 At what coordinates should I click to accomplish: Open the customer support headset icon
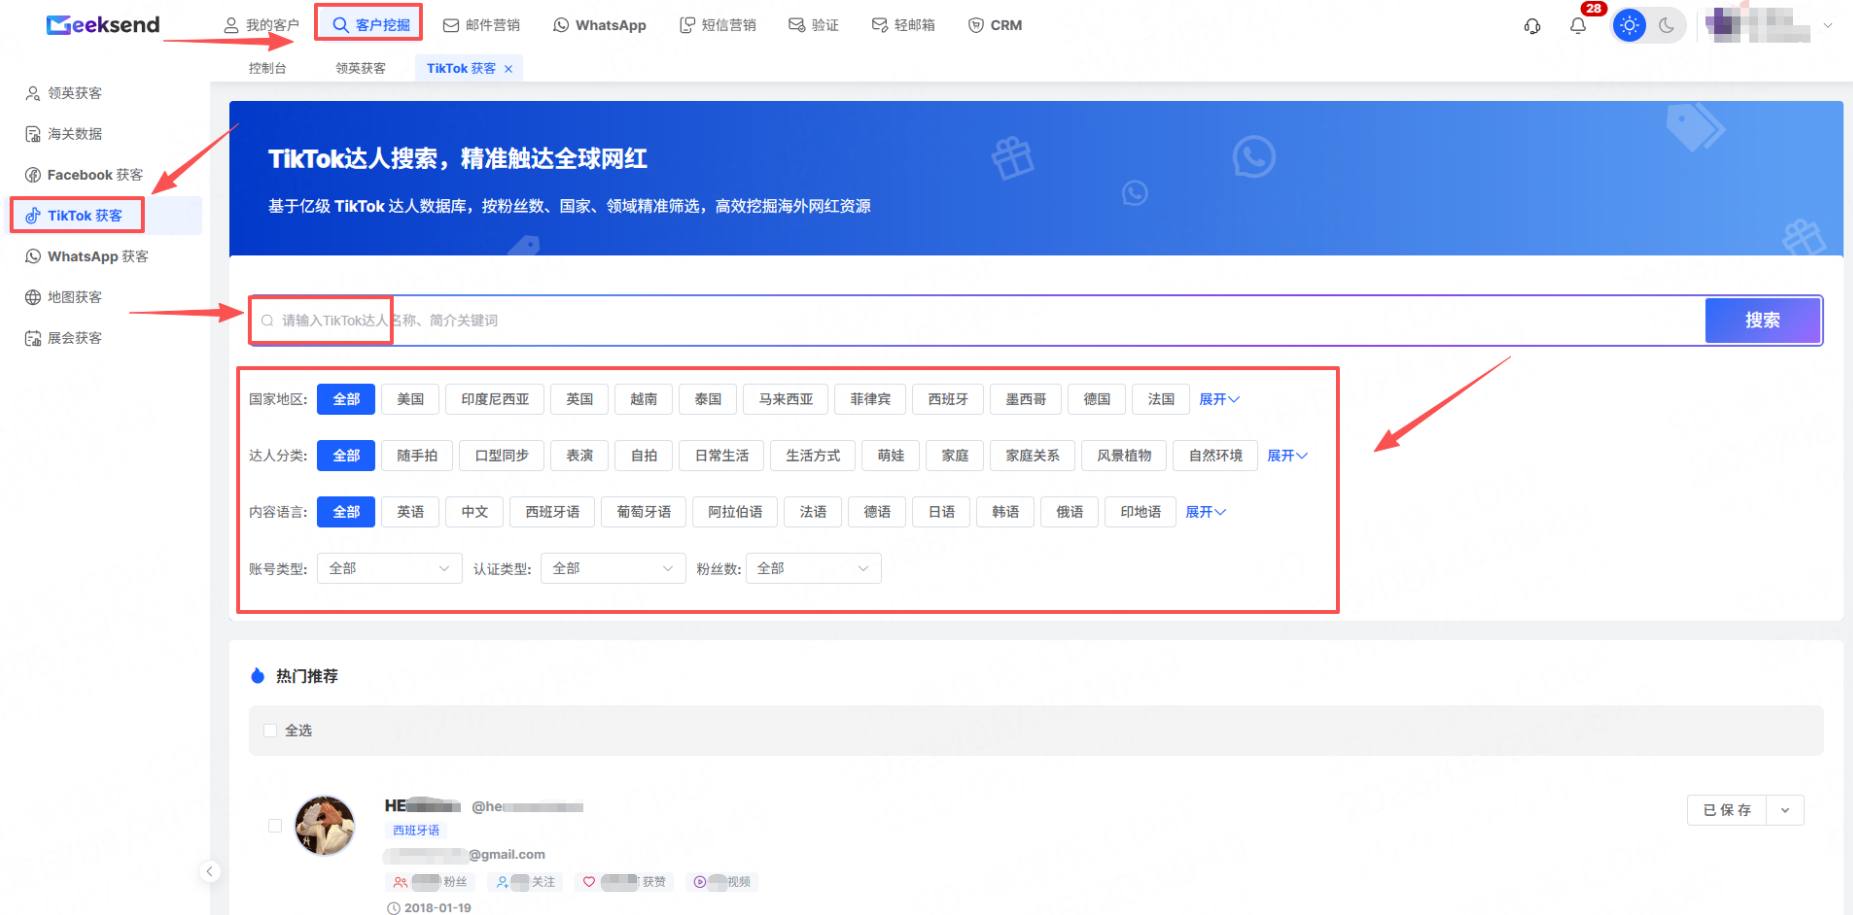1532,26
